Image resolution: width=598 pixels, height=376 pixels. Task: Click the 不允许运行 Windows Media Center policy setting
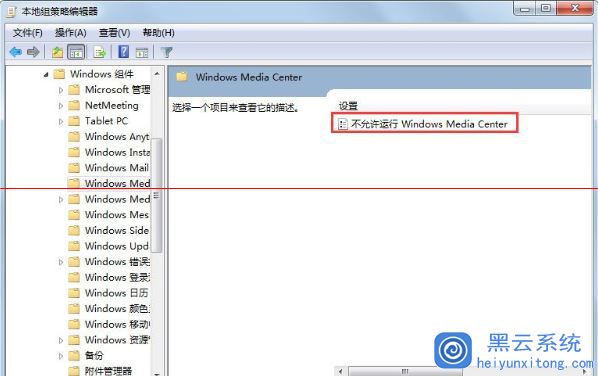pyautogui.click(x=424, y=124)
